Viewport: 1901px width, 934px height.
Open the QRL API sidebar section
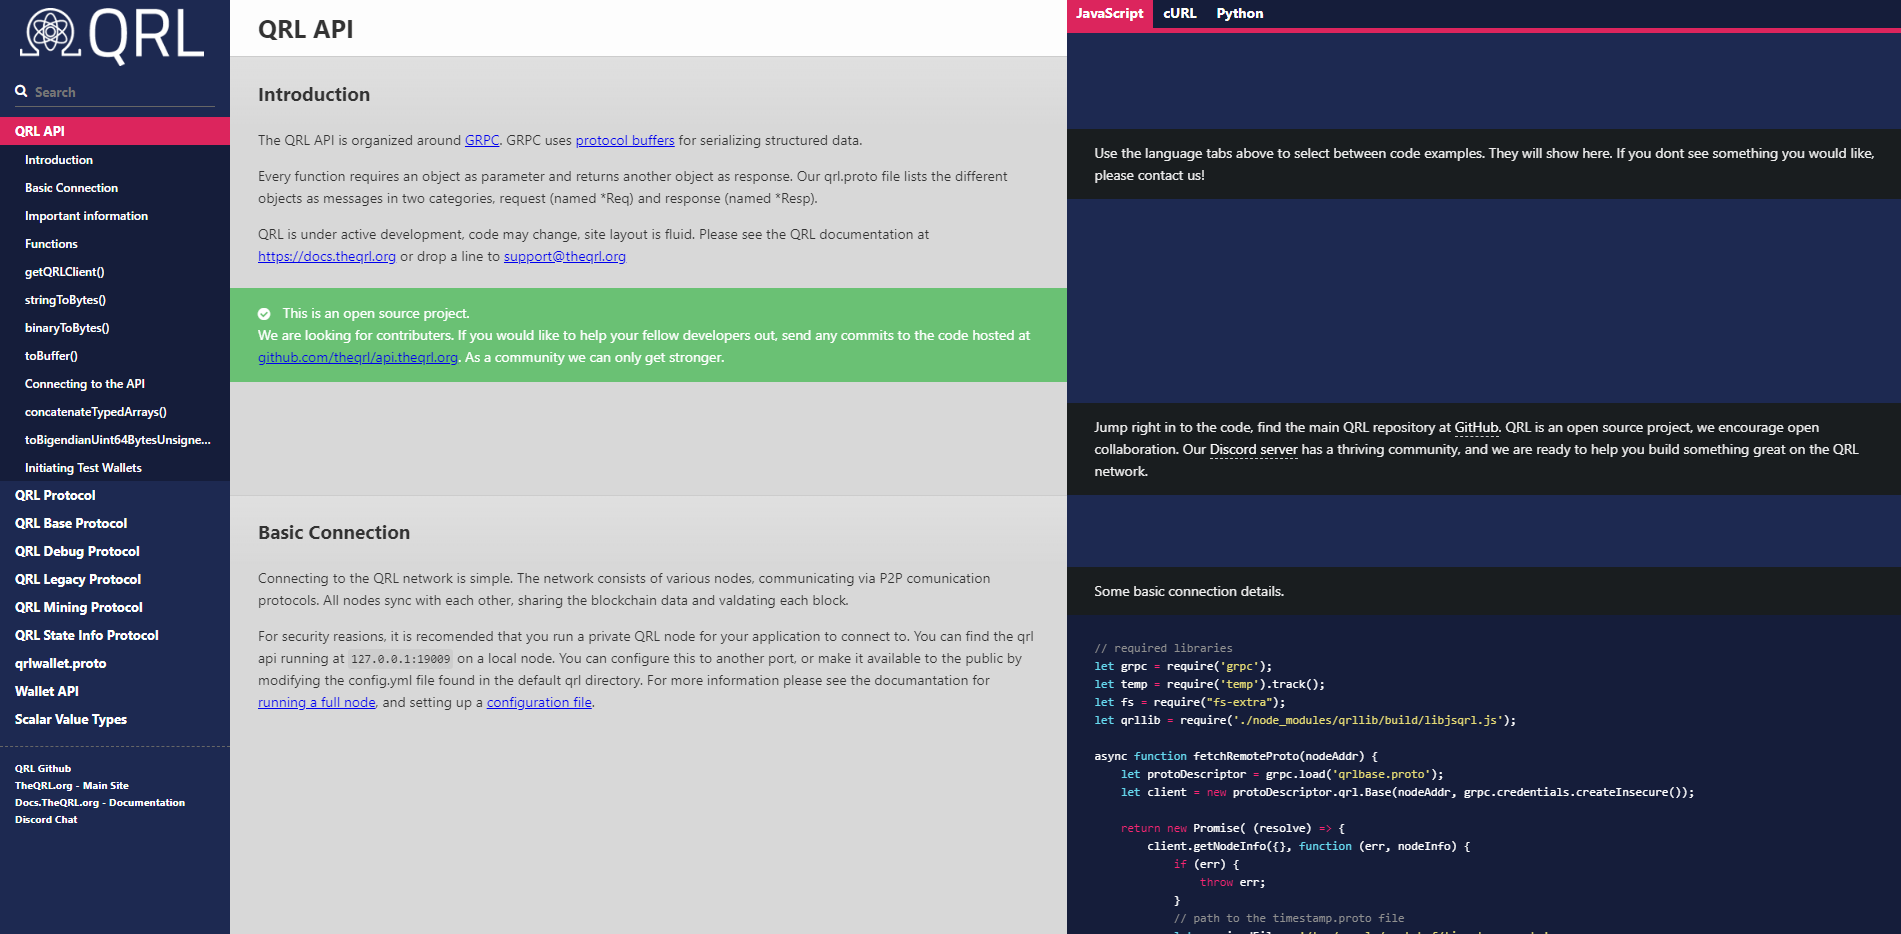(x=115, y=131)
